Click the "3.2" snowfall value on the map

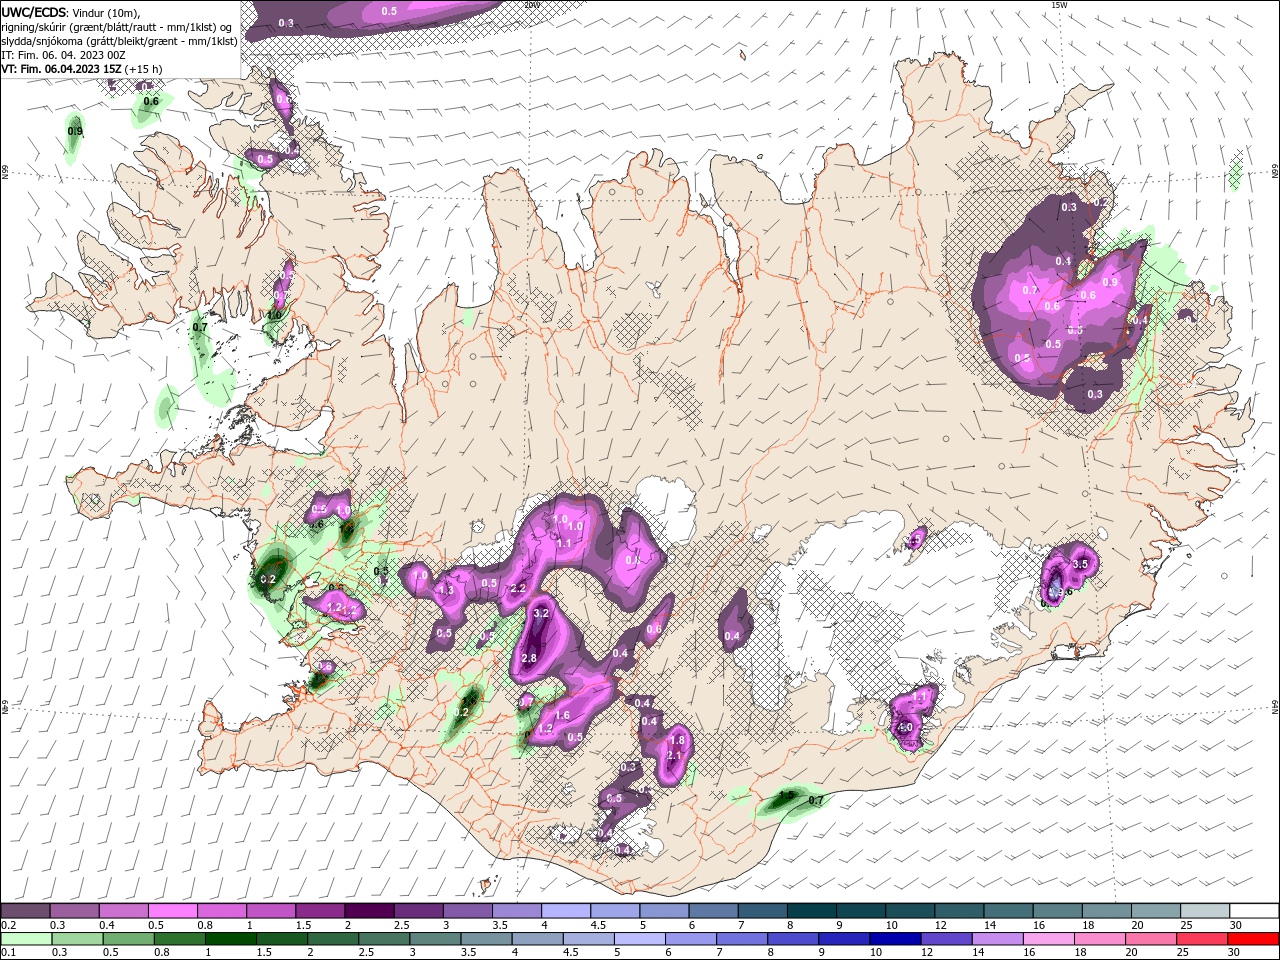tap(542, 613)
